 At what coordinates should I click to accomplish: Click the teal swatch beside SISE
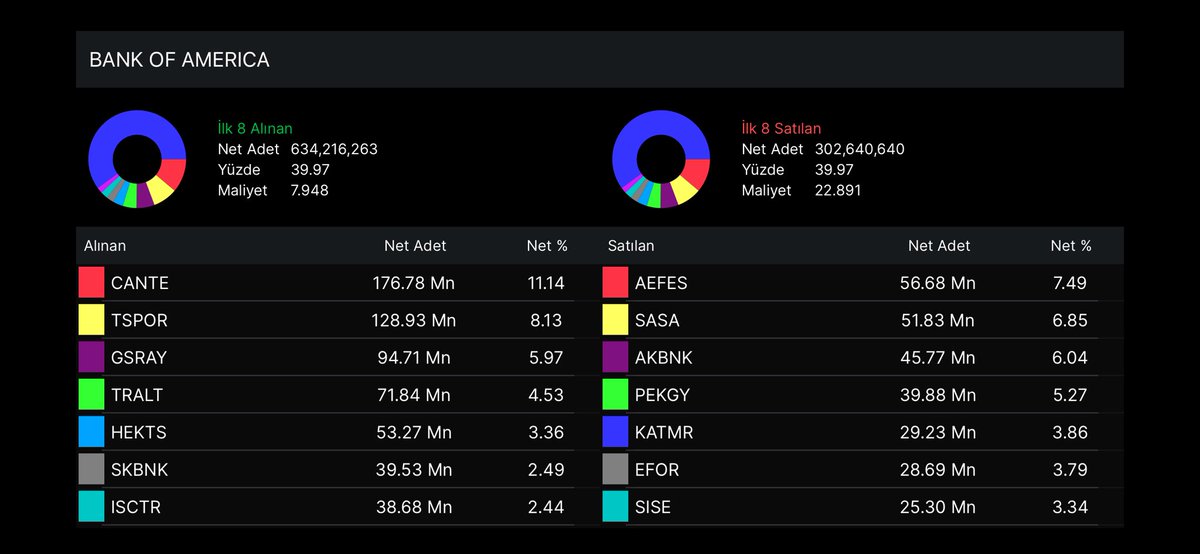coord(615,507)
